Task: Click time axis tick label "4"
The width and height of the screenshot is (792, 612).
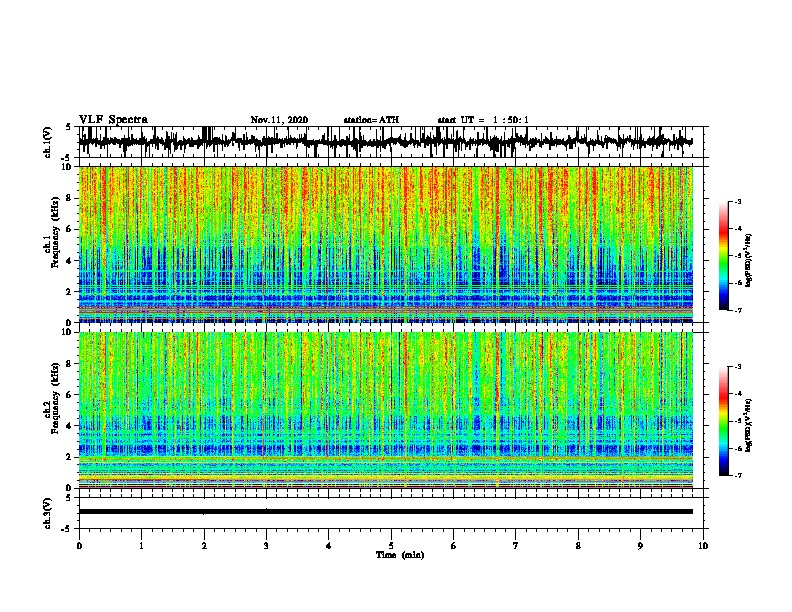Action: pos(329,546)
